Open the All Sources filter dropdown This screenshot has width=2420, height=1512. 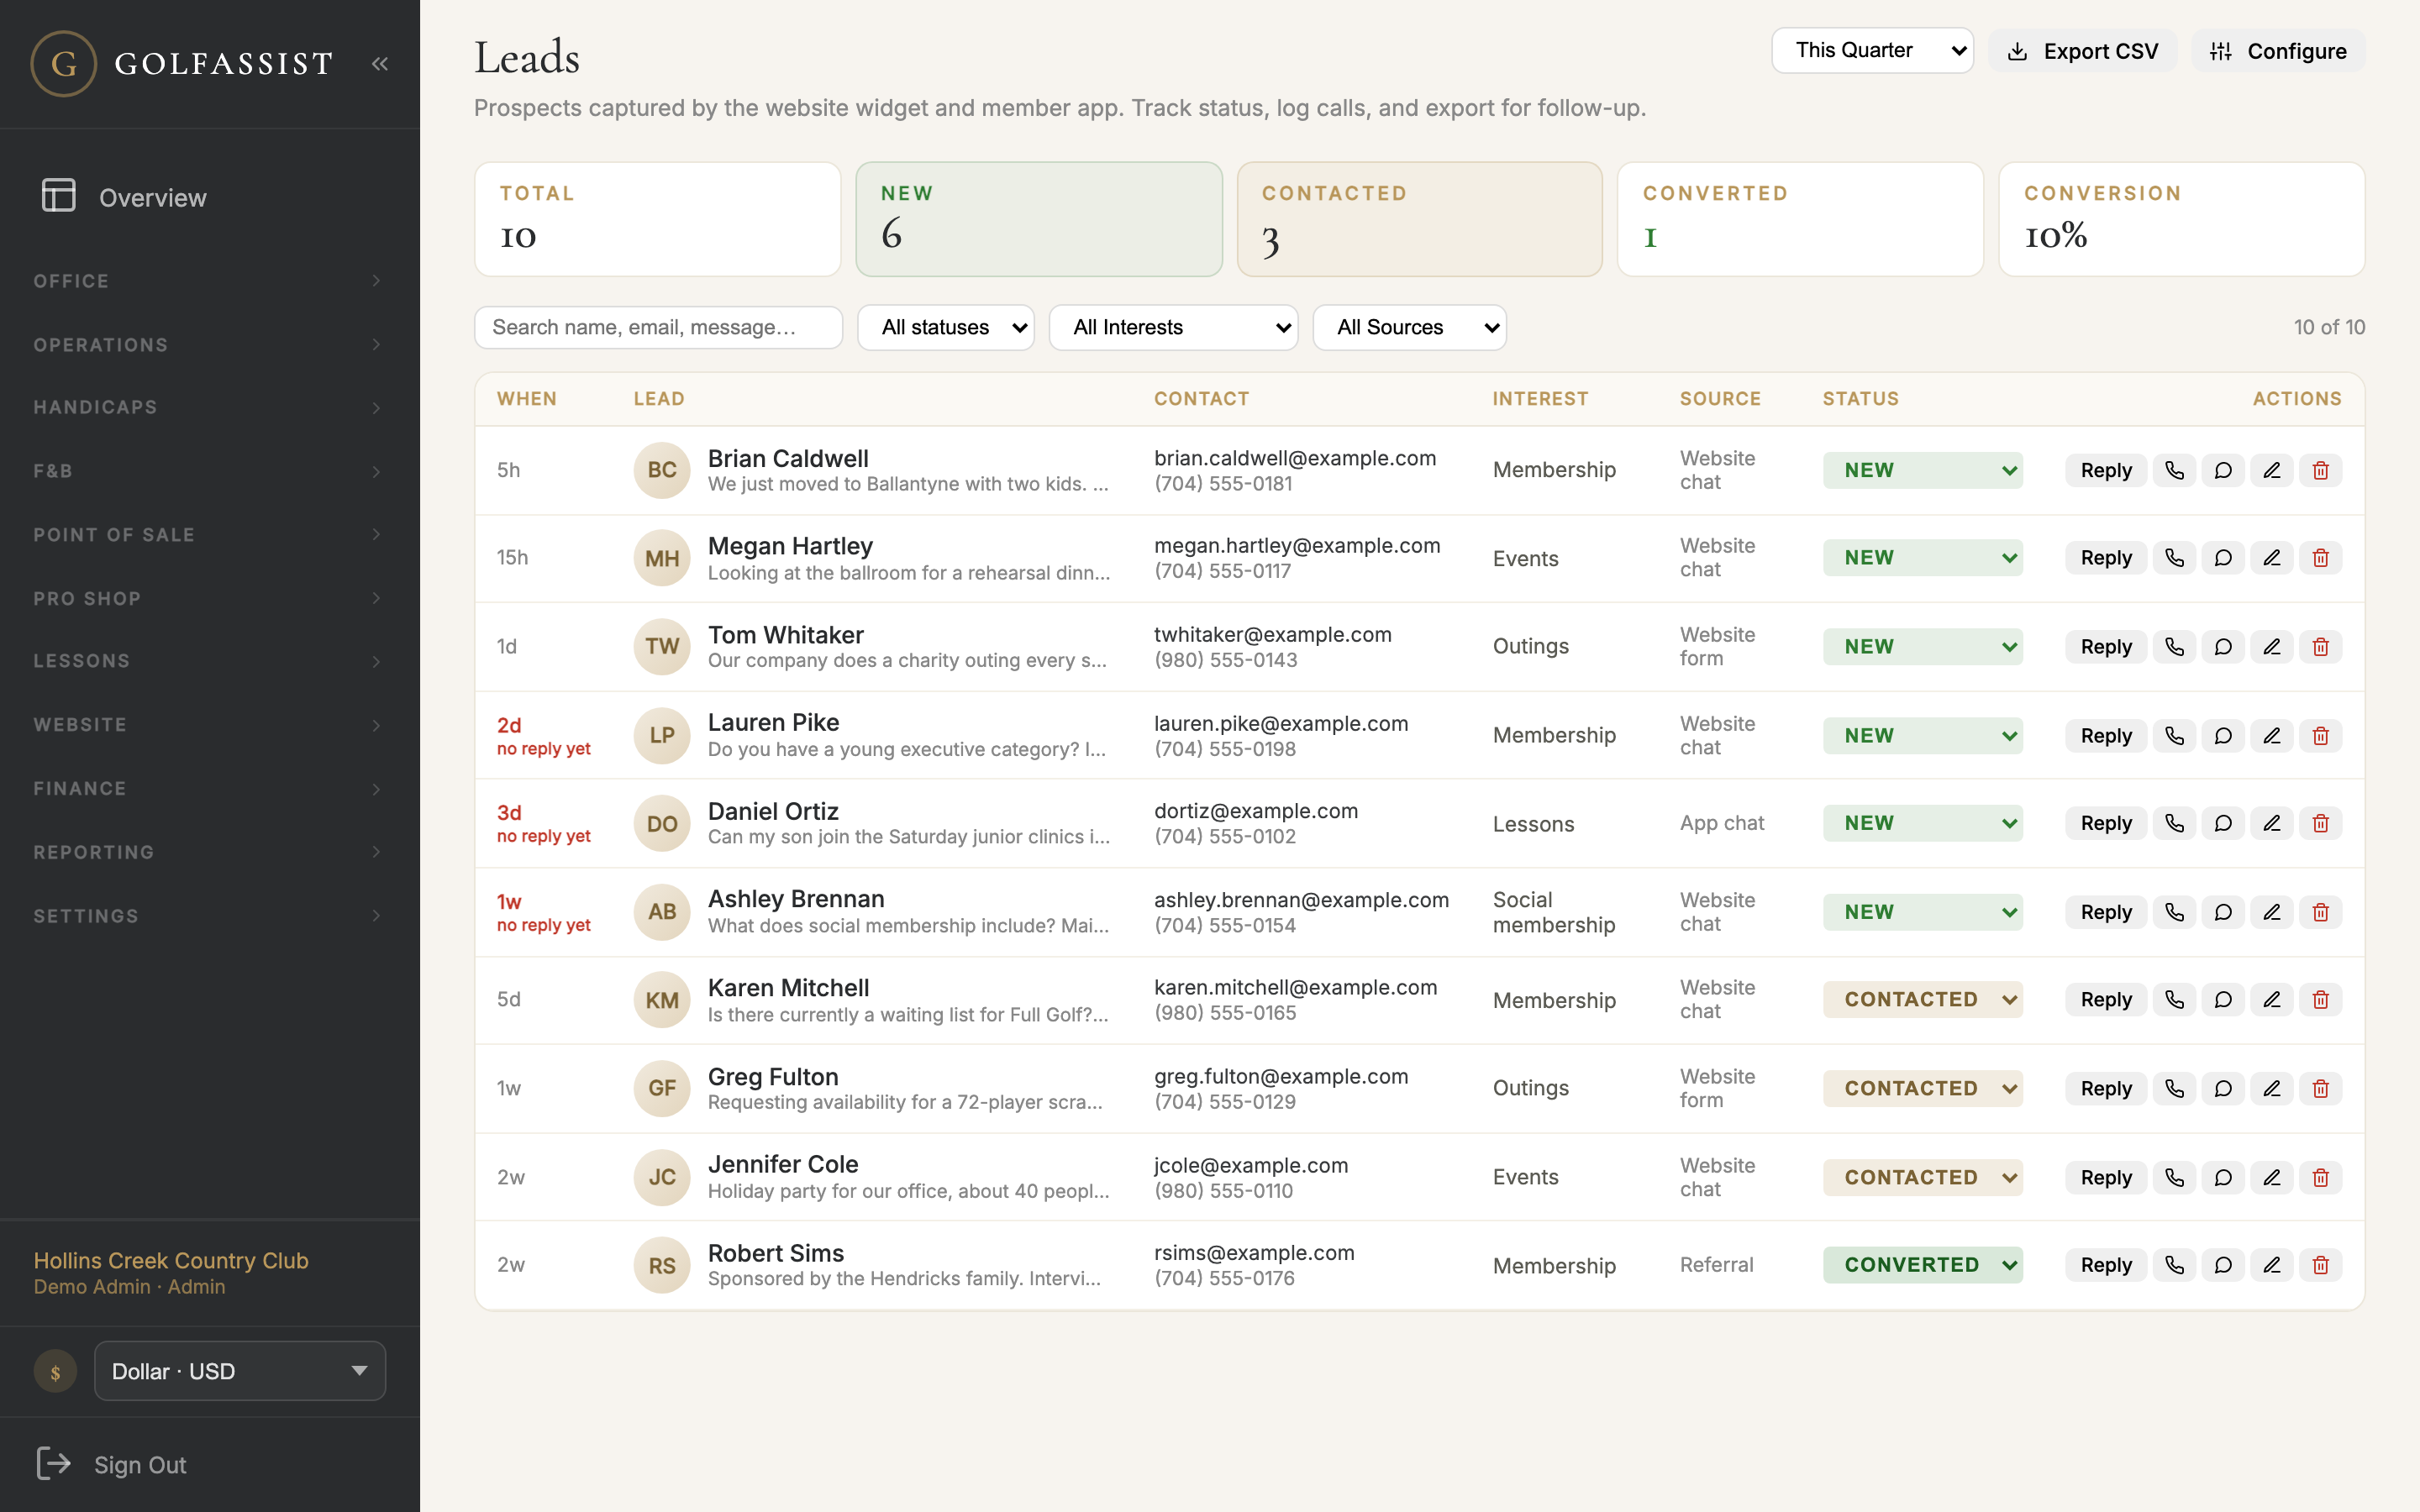click(x=1409, y=328)
